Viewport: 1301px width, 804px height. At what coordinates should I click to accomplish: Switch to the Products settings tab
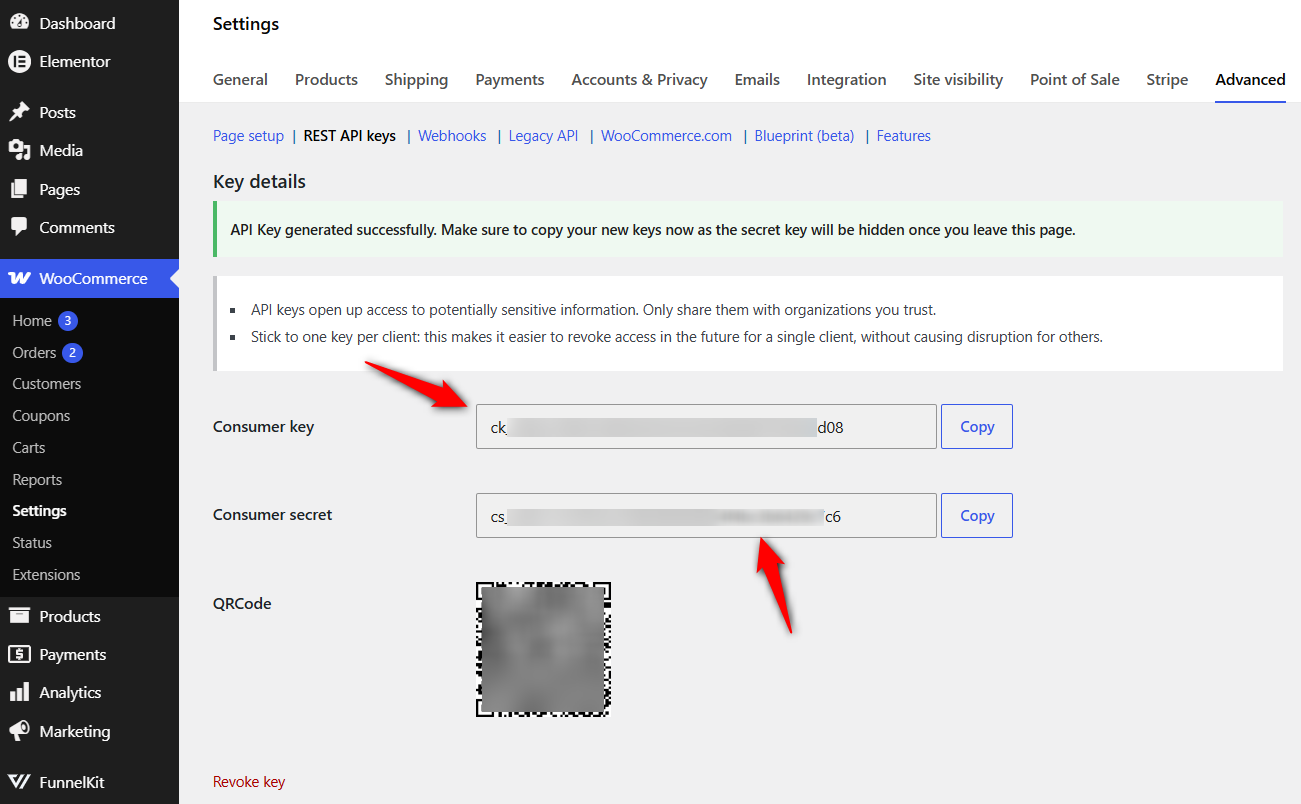point(326,79)
